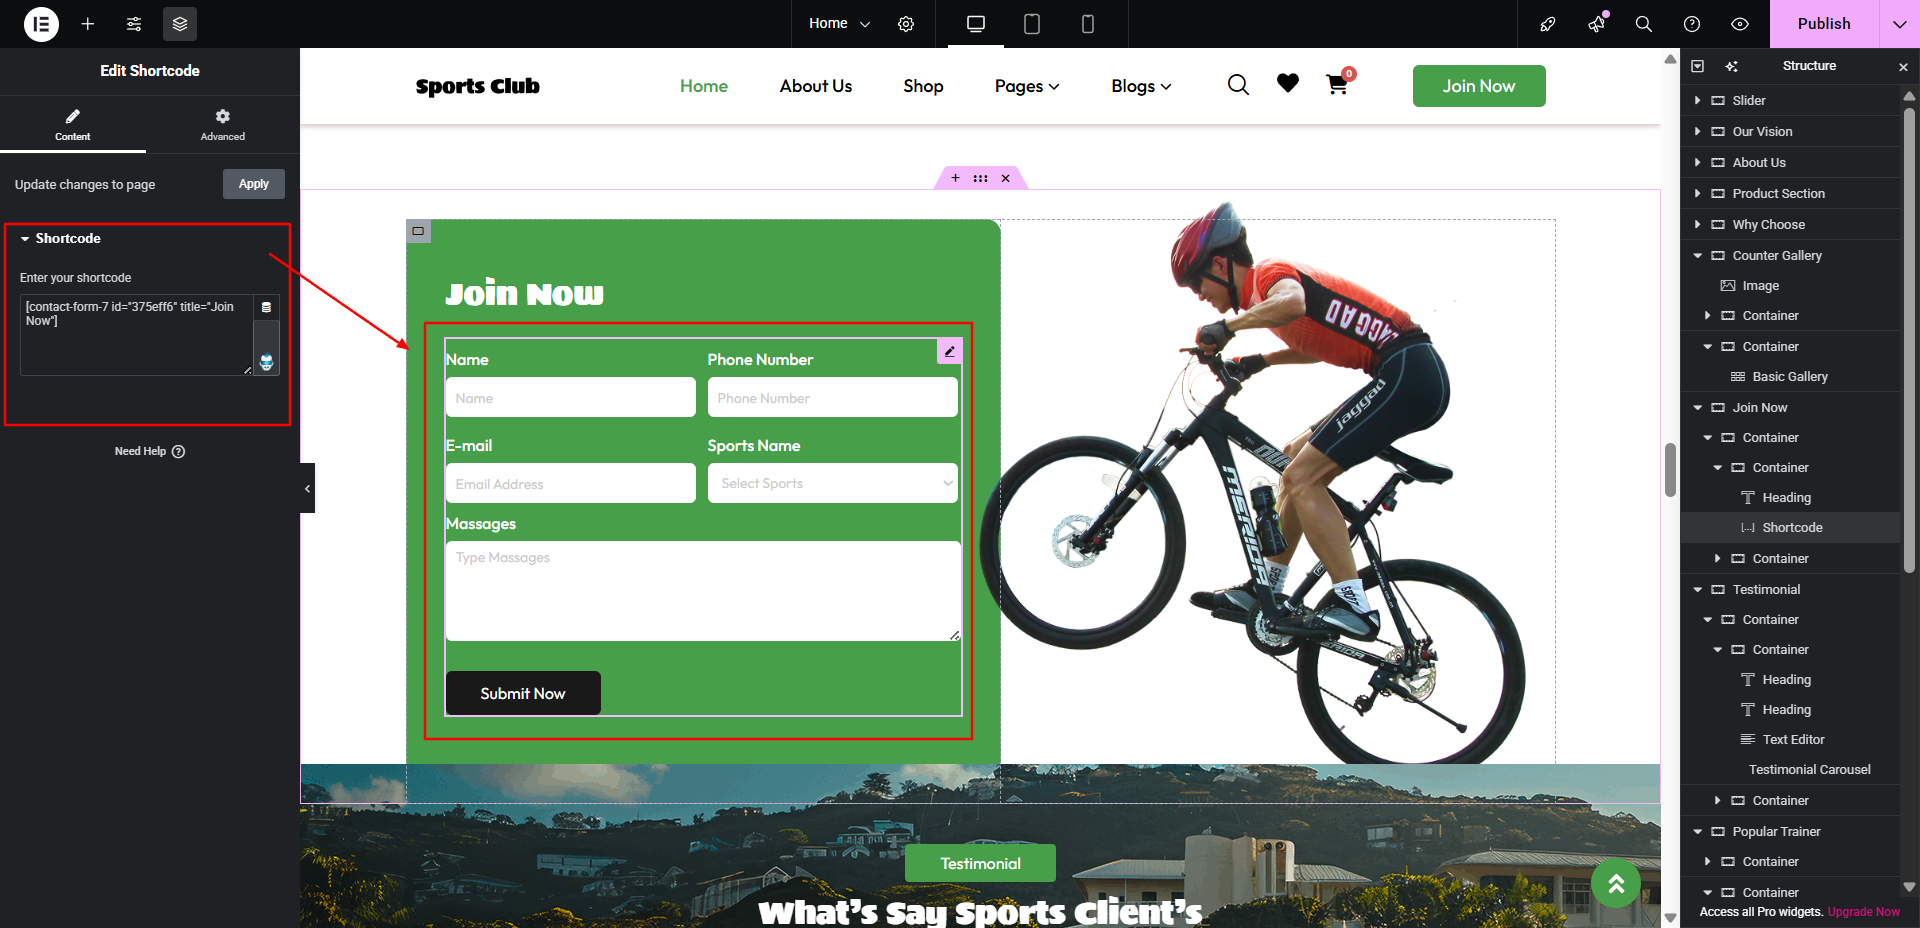Switch to tablet responsive view
The width and height of the screenshot is (1920, 928).
point(1032,24)
